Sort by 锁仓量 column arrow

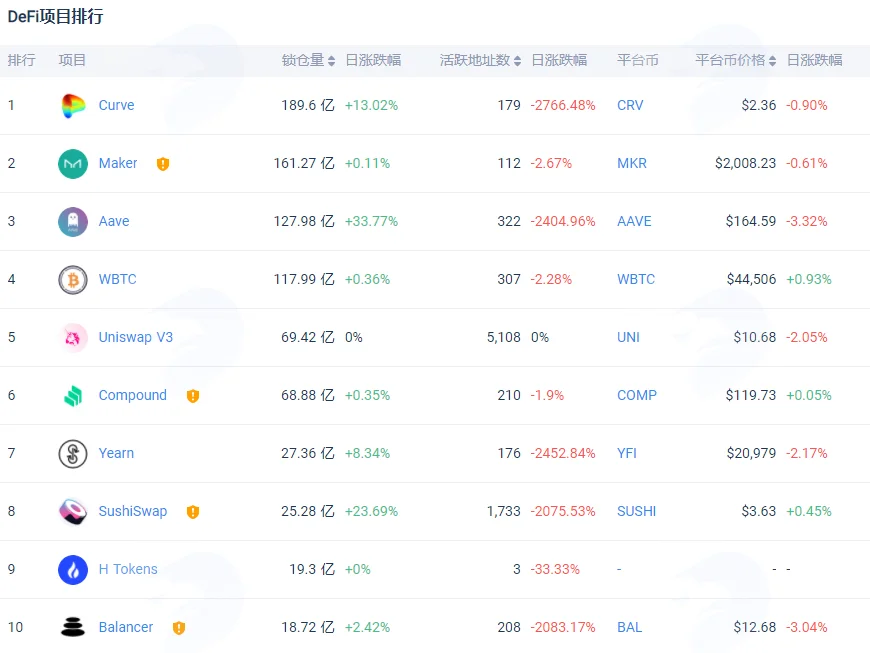pyautogui.click(x=331, y=60)
